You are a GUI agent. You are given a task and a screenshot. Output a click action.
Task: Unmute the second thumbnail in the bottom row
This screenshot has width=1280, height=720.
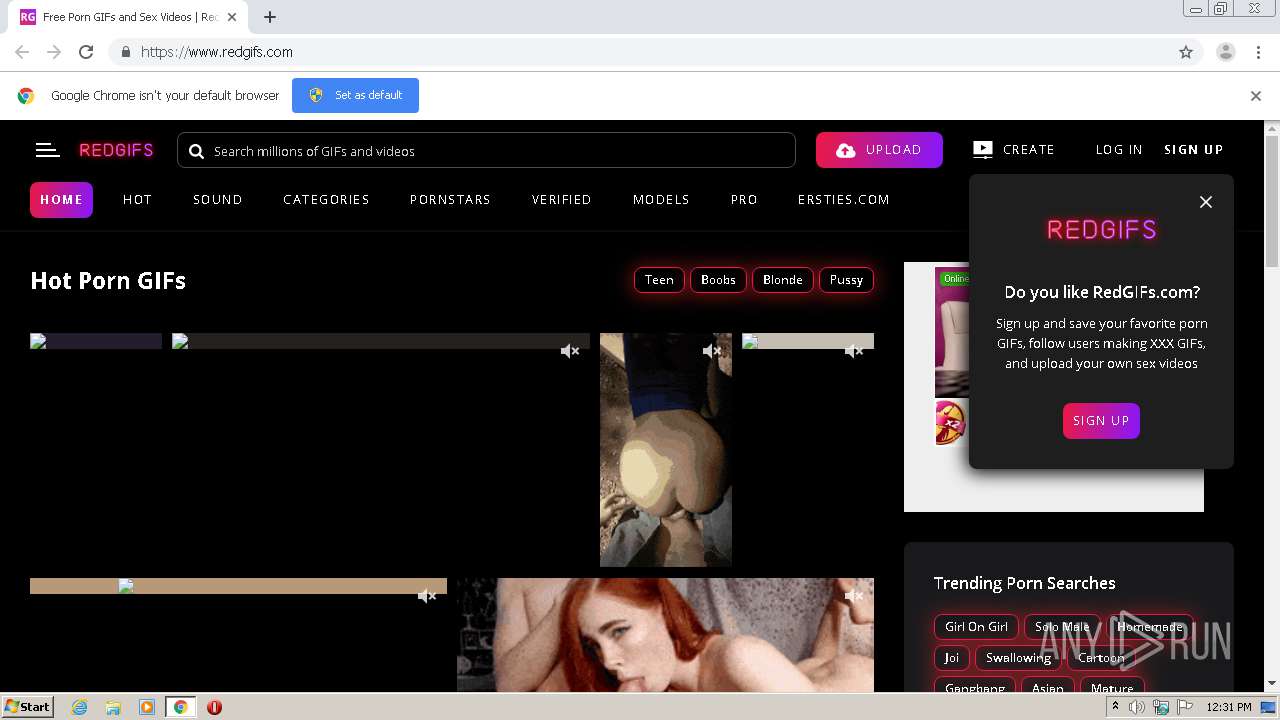click(x=854, y=596)
